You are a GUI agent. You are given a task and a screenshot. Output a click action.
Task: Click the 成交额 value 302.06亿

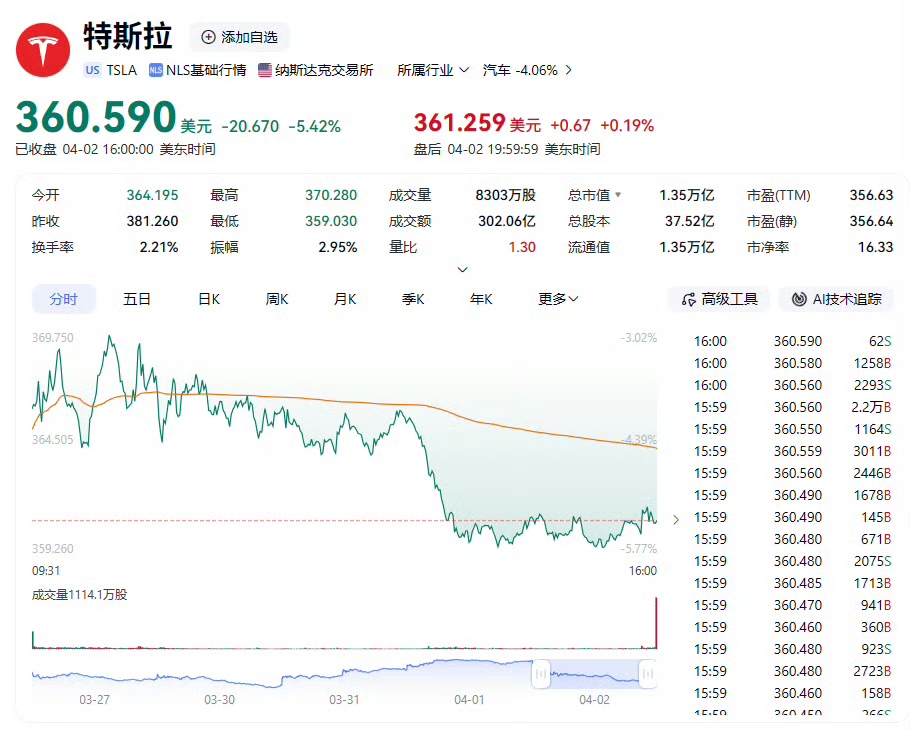[507, 221]
